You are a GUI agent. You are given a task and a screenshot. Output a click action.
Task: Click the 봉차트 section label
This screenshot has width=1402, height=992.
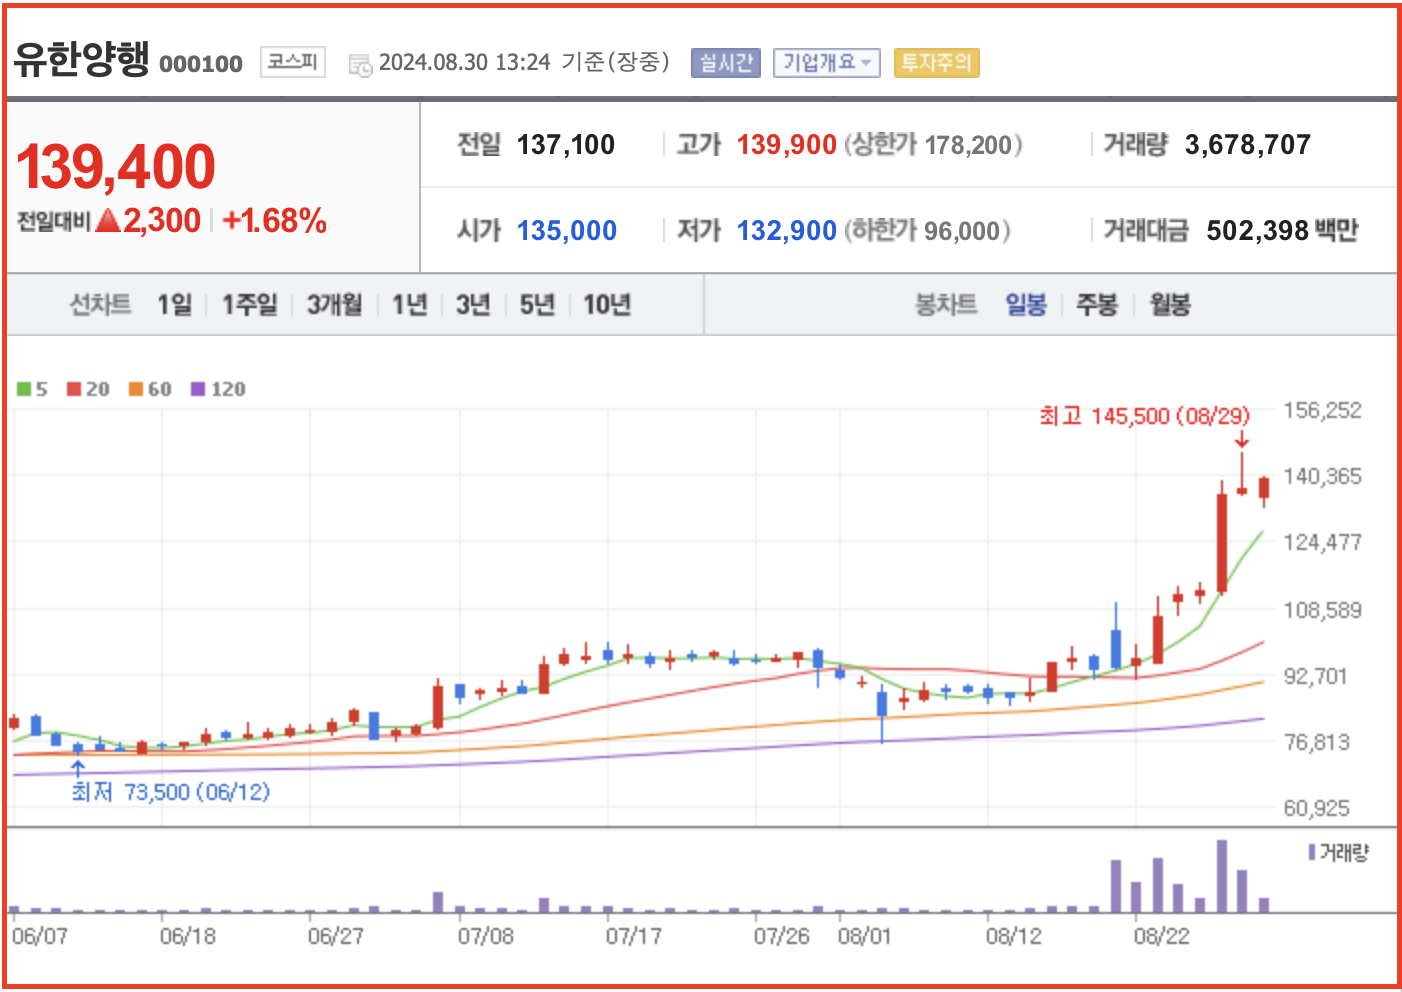click(945, 304)
